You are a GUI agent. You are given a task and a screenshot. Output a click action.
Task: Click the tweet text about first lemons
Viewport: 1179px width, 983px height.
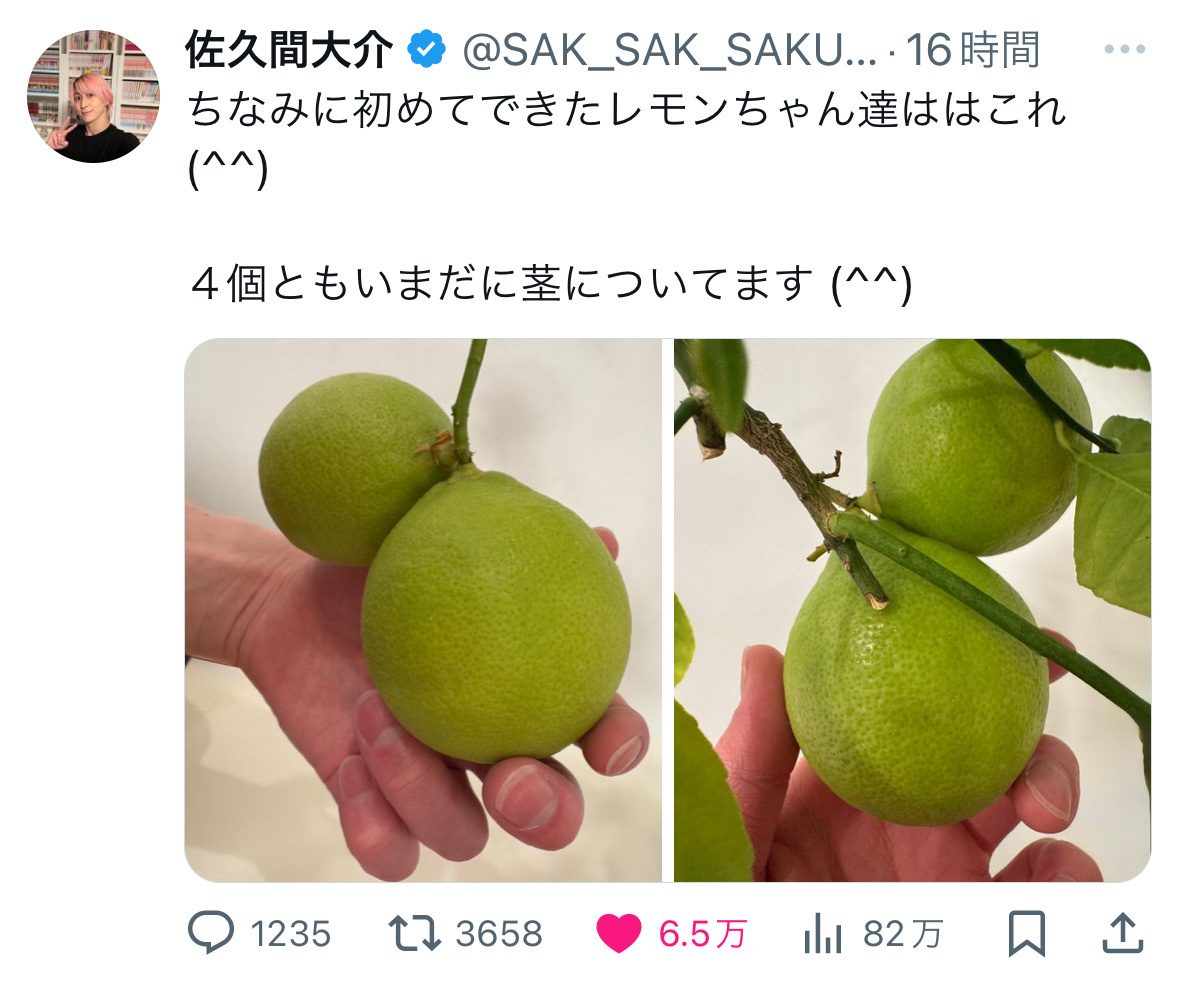click(x=626, y=138)
